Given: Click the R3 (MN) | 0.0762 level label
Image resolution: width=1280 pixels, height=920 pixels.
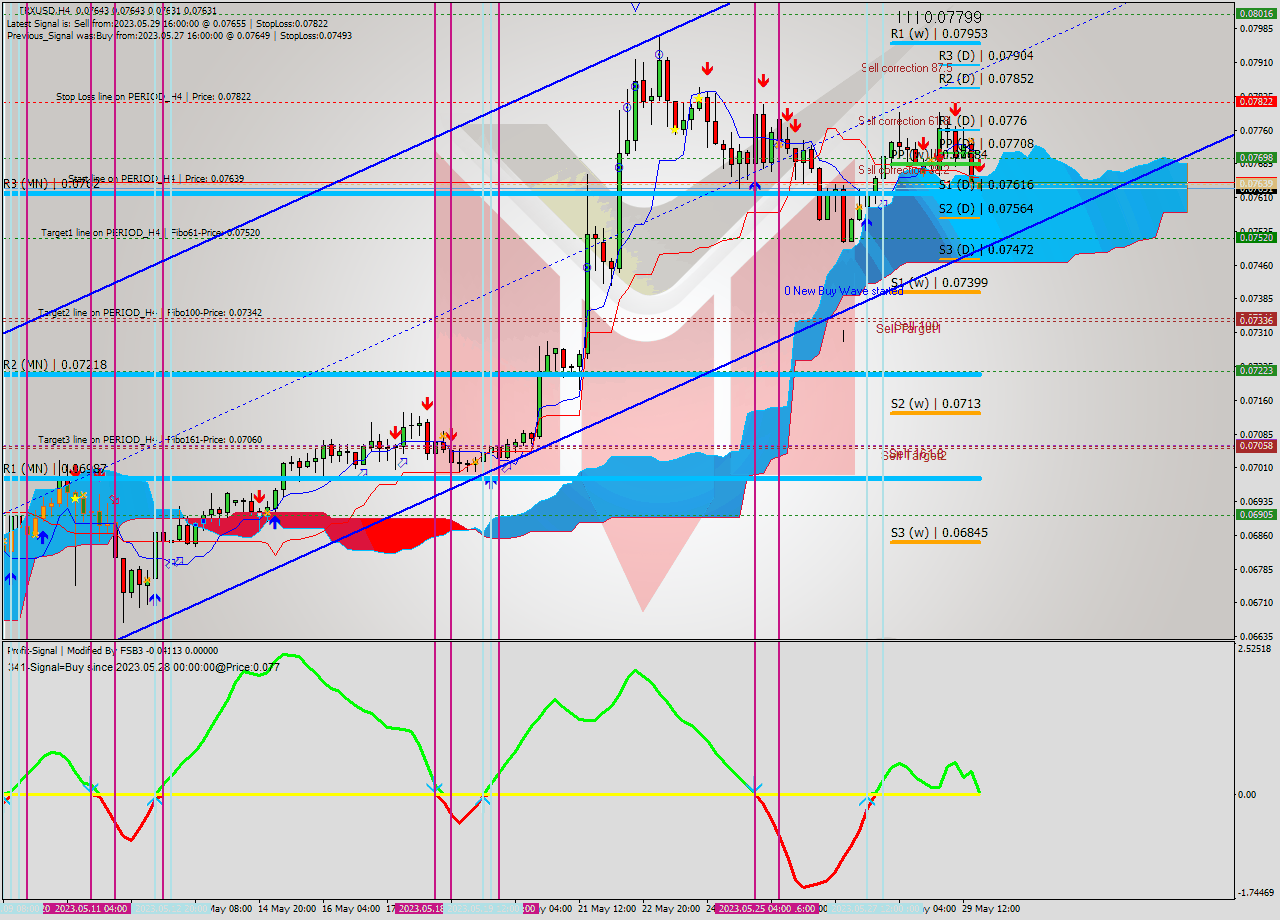Looking at the screenshot, I should tap(51, 184).
